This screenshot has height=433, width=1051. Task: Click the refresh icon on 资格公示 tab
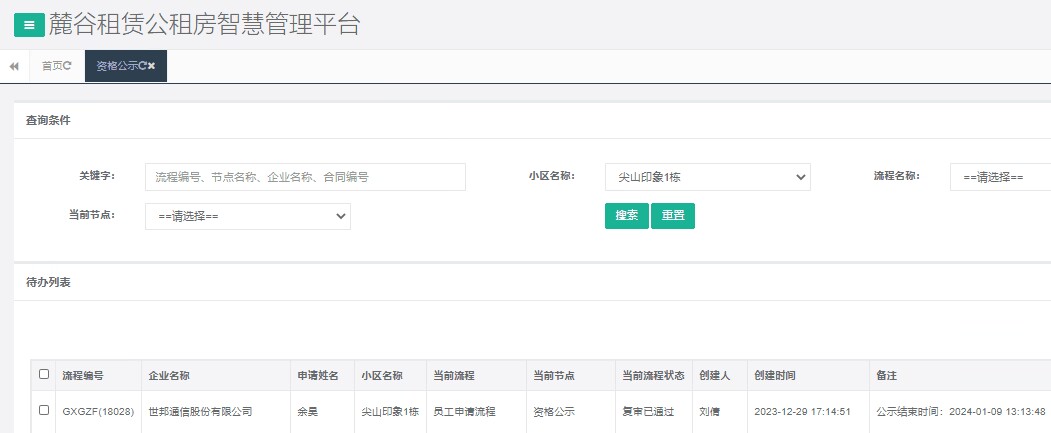click(143, 66)
